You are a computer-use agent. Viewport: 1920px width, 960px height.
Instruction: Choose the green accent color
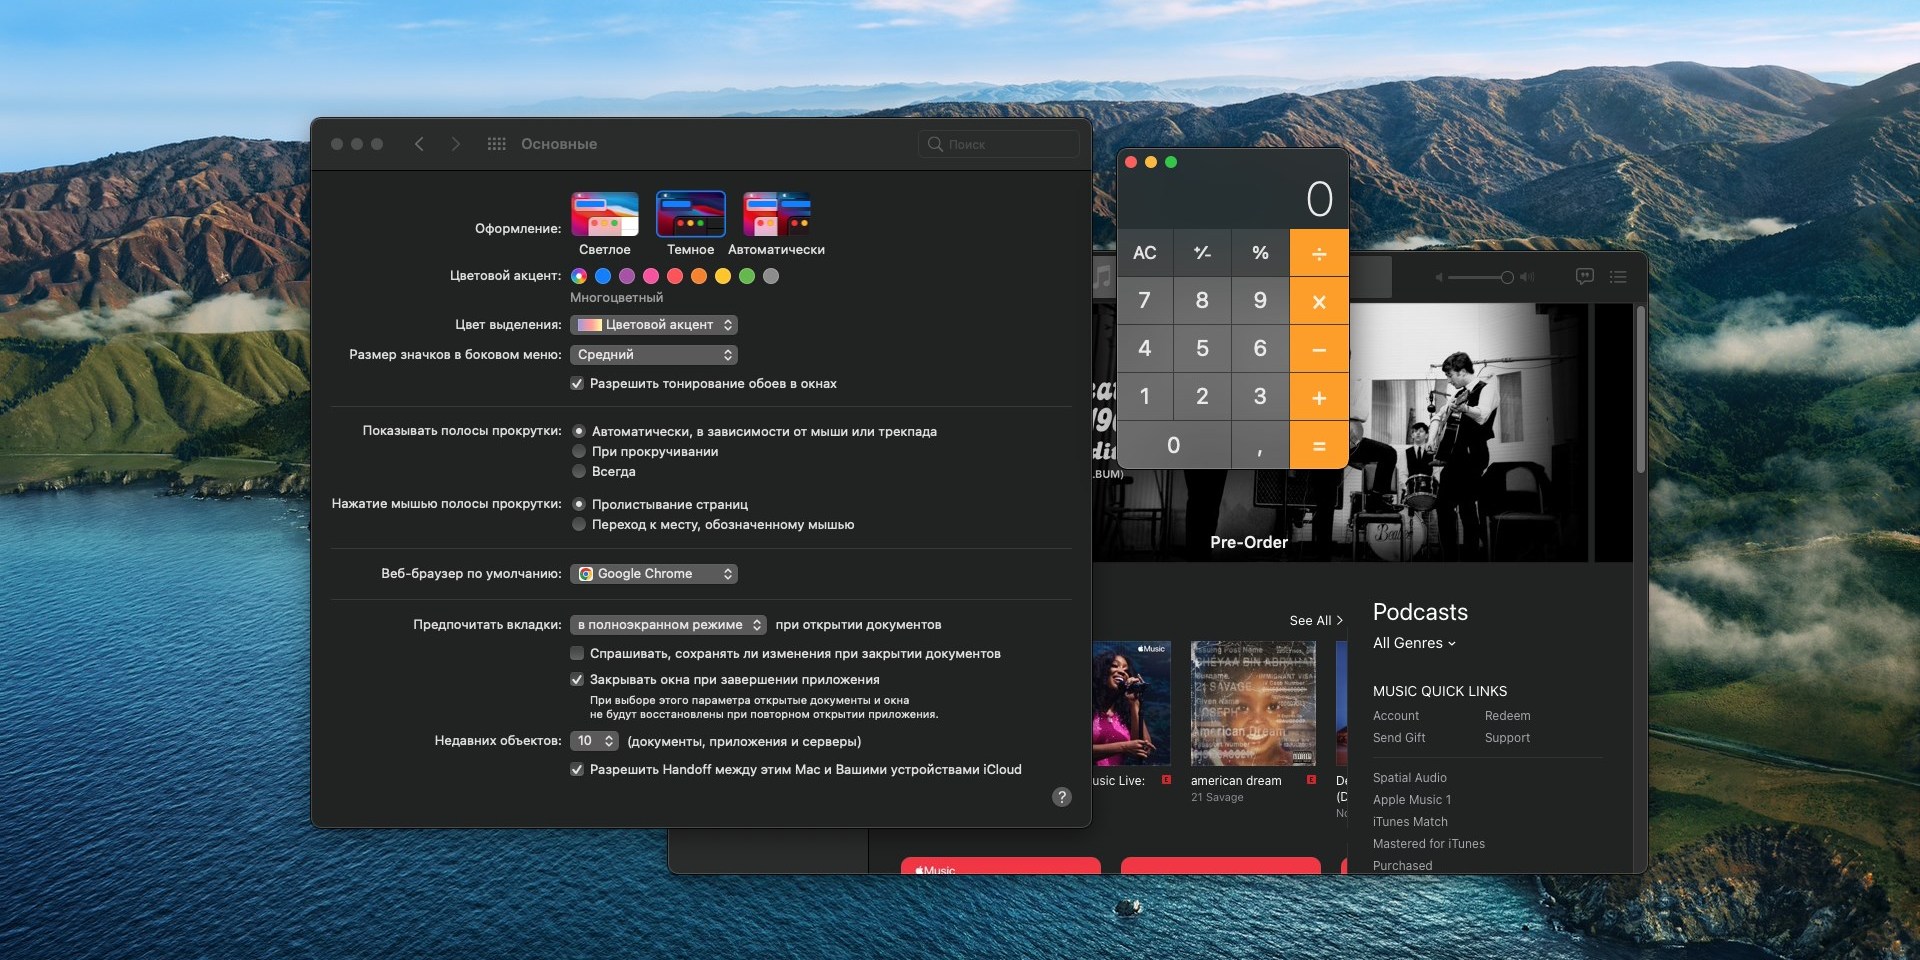click(x=747, y=276)
